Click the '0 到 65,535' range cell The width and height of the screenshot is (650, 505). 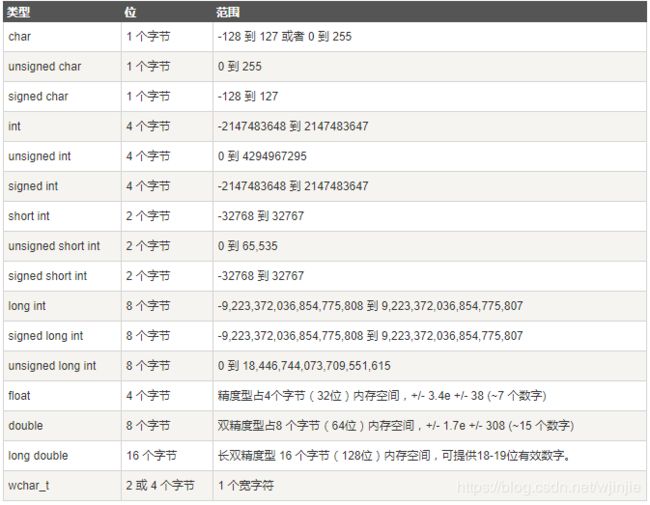click(x=430, y=246)
